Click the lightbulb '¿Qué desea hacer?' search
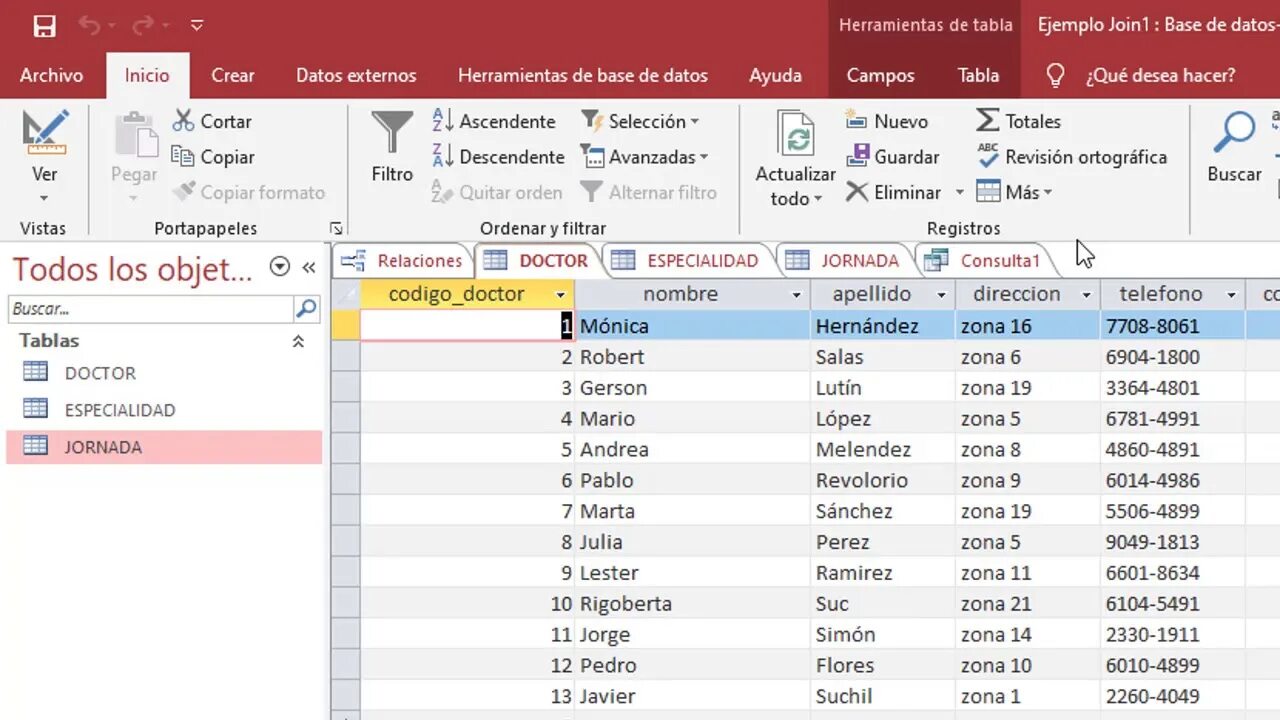 pyautogui.click(x=1141, y=75)
